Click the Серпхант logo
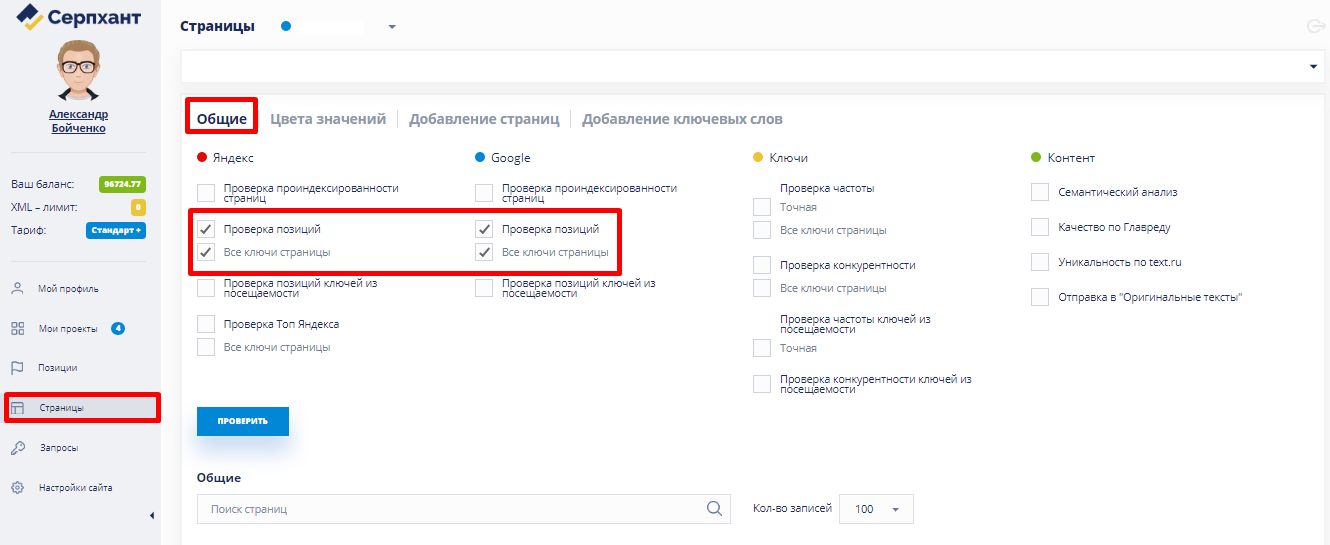This screenshot has width=1330, height=545. point(80,18)
